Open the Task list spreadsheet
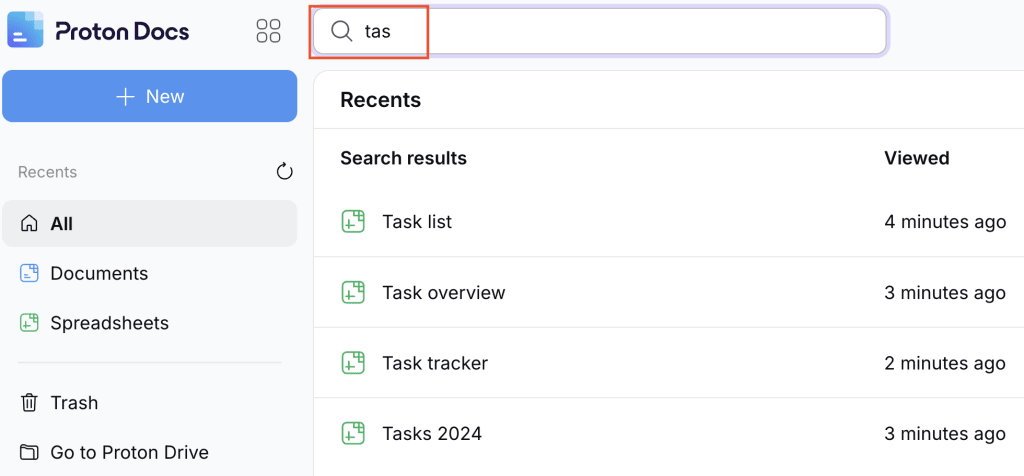The height and width of the screenshot is (476, 1024). click(417, 221)
